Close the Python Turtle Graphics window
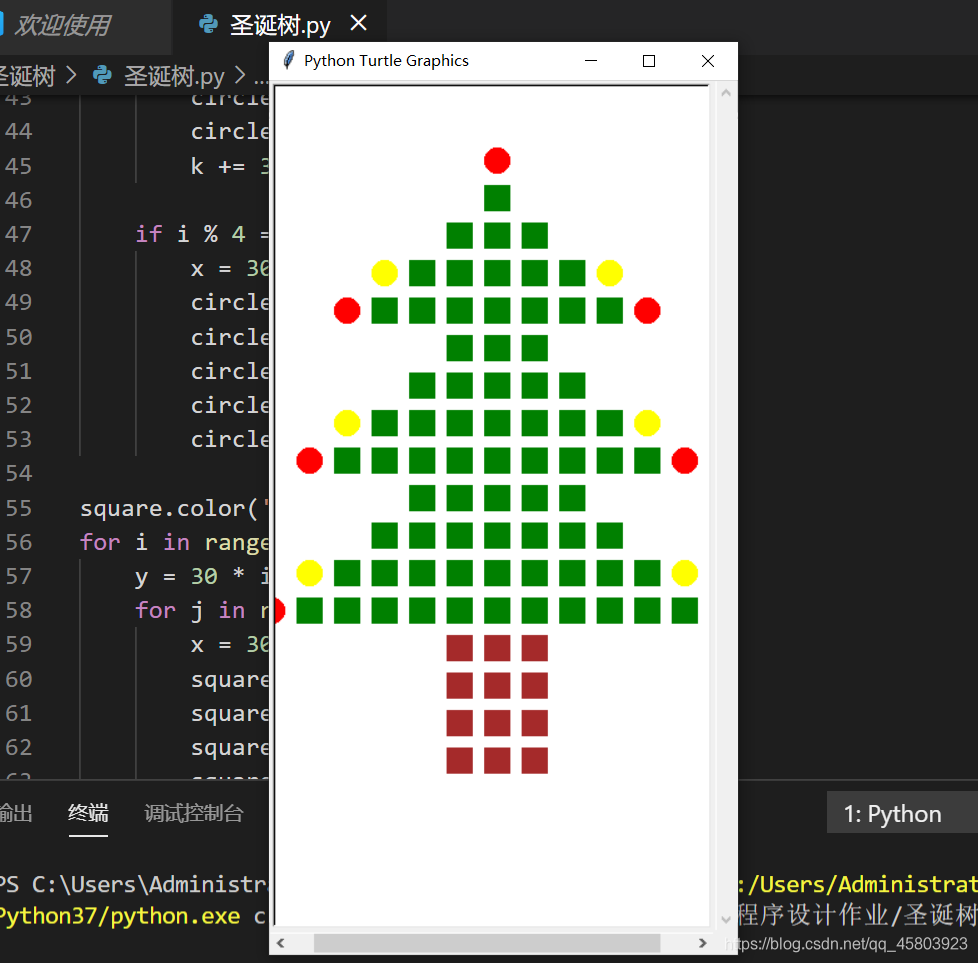Screen dimensions: 978x963 click(707, 60)
